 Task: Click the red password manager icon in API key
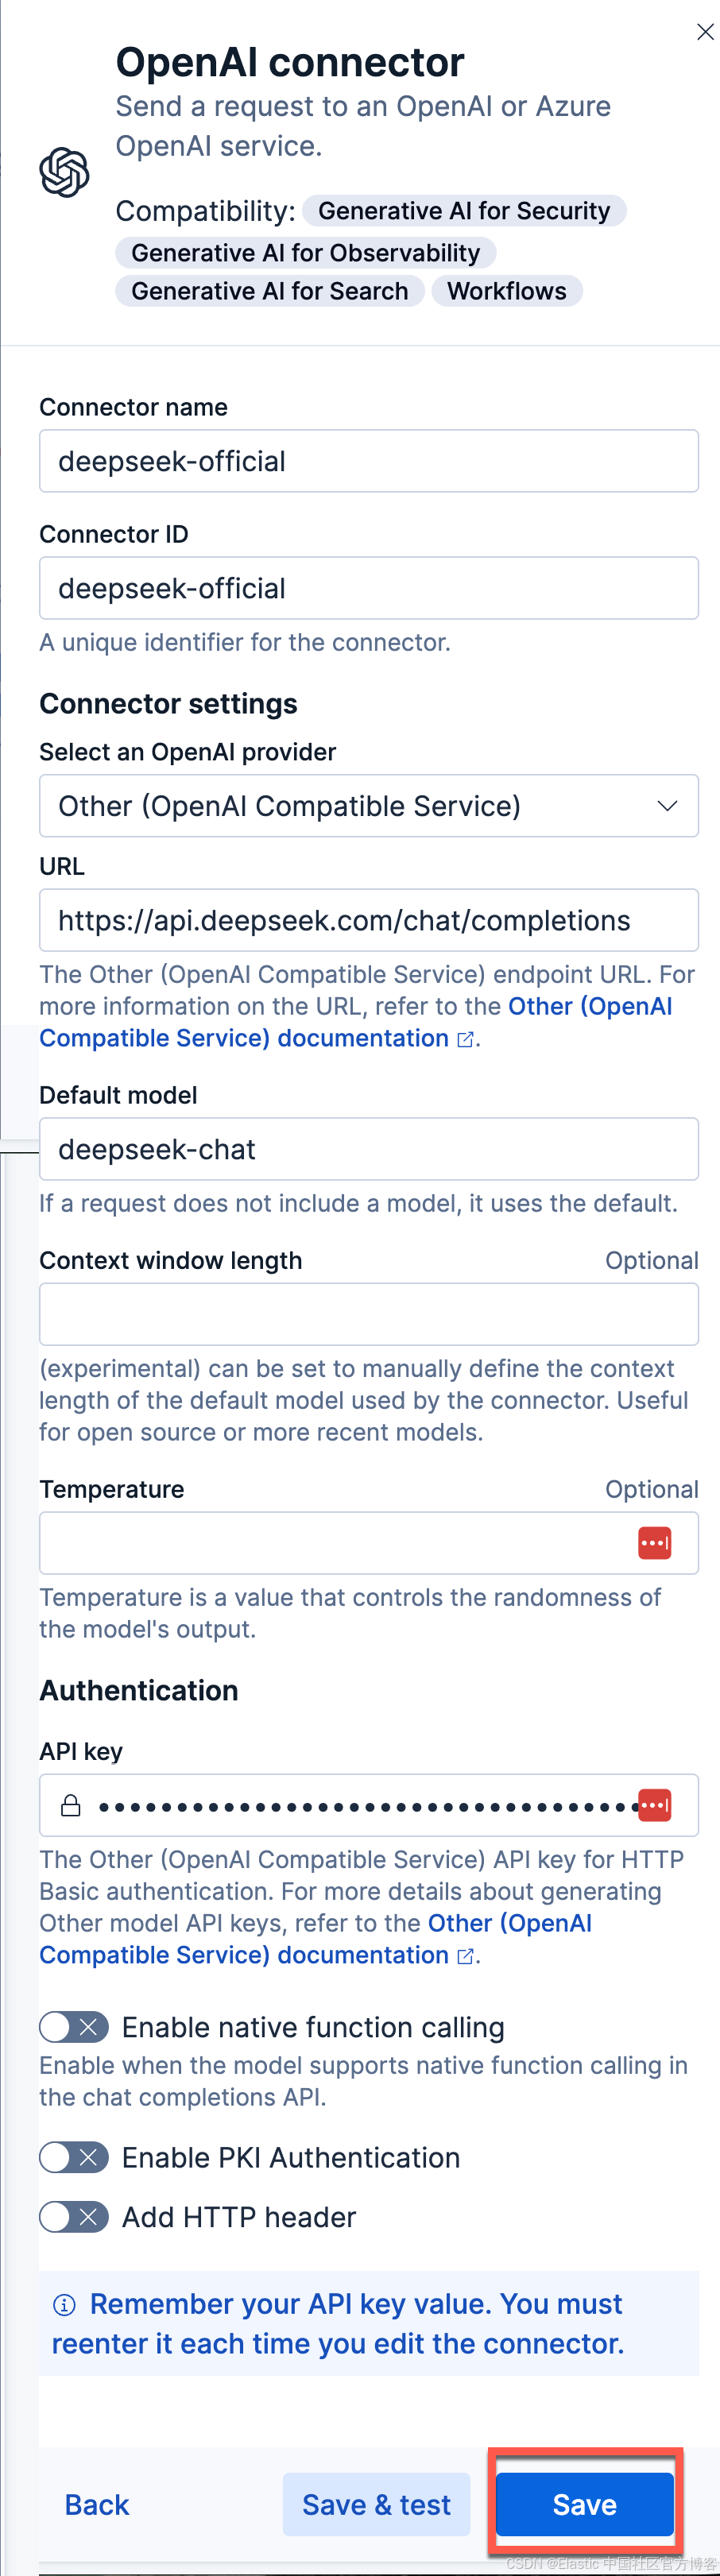654,1805
